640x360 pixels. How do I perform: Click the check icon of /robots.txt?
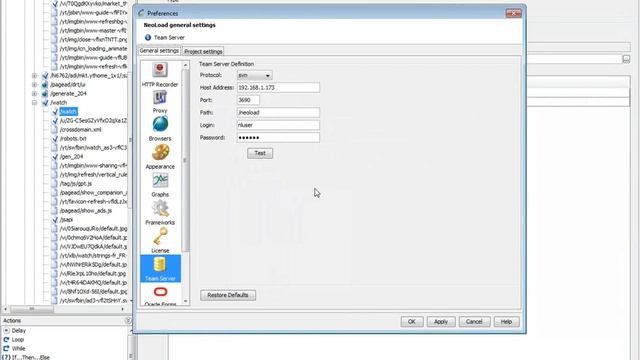(54, 138)
